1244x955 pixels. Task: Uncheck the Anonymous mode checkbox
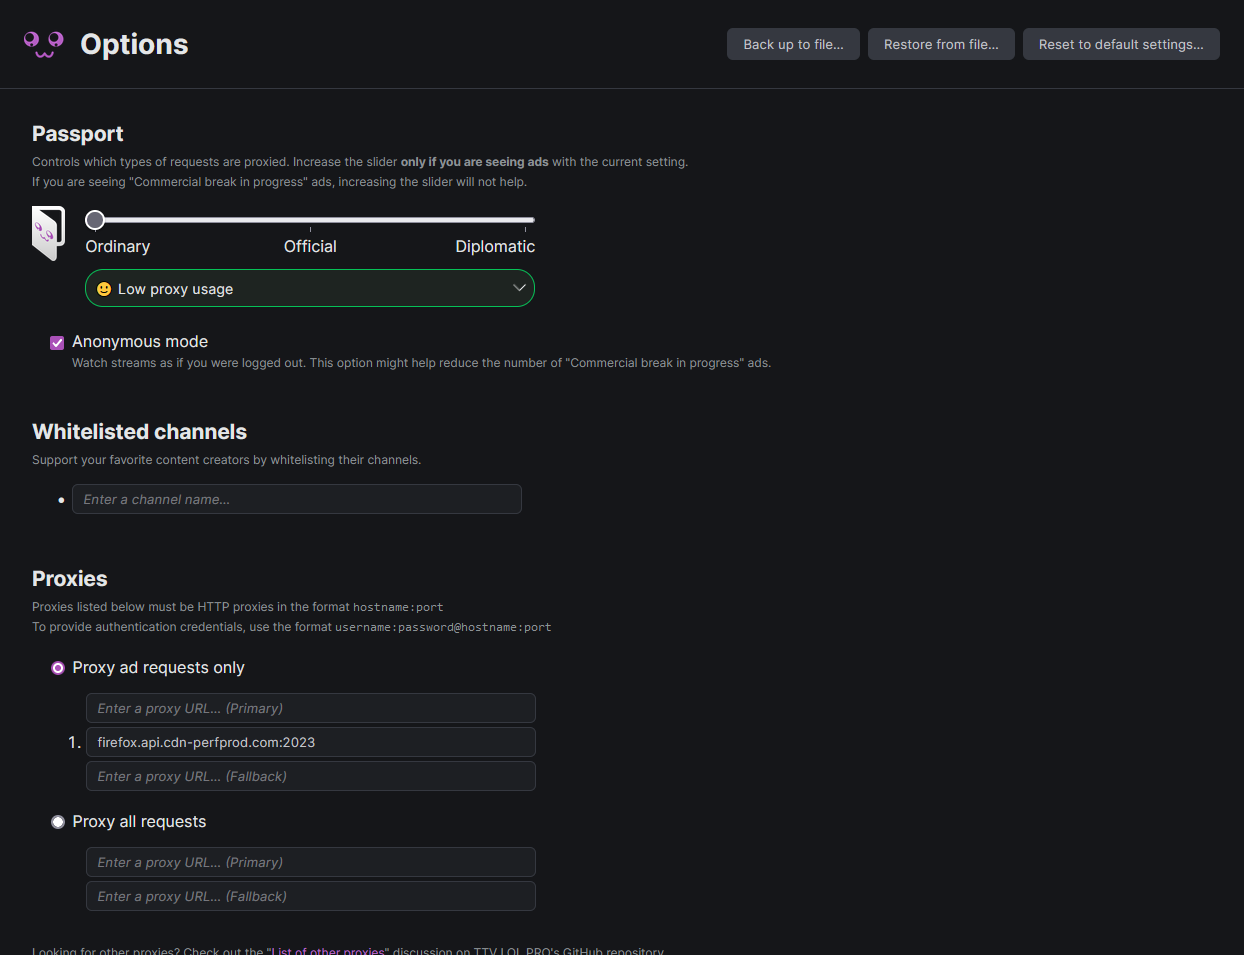click(57, 343)
